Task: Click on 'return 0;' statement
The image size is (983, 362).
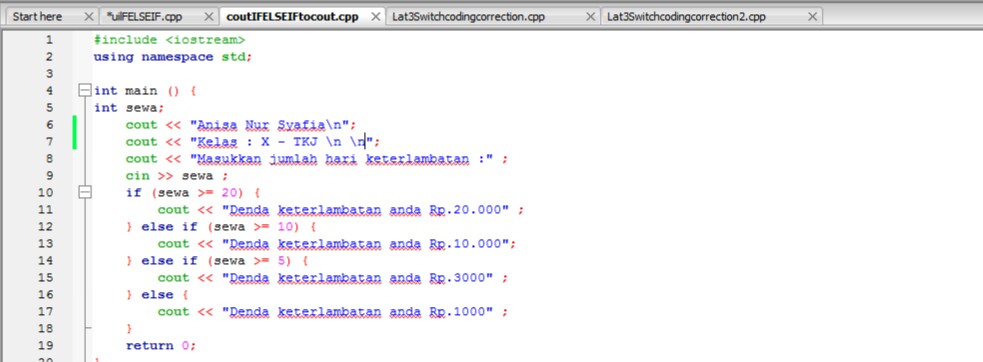Action: click(161, 346)
